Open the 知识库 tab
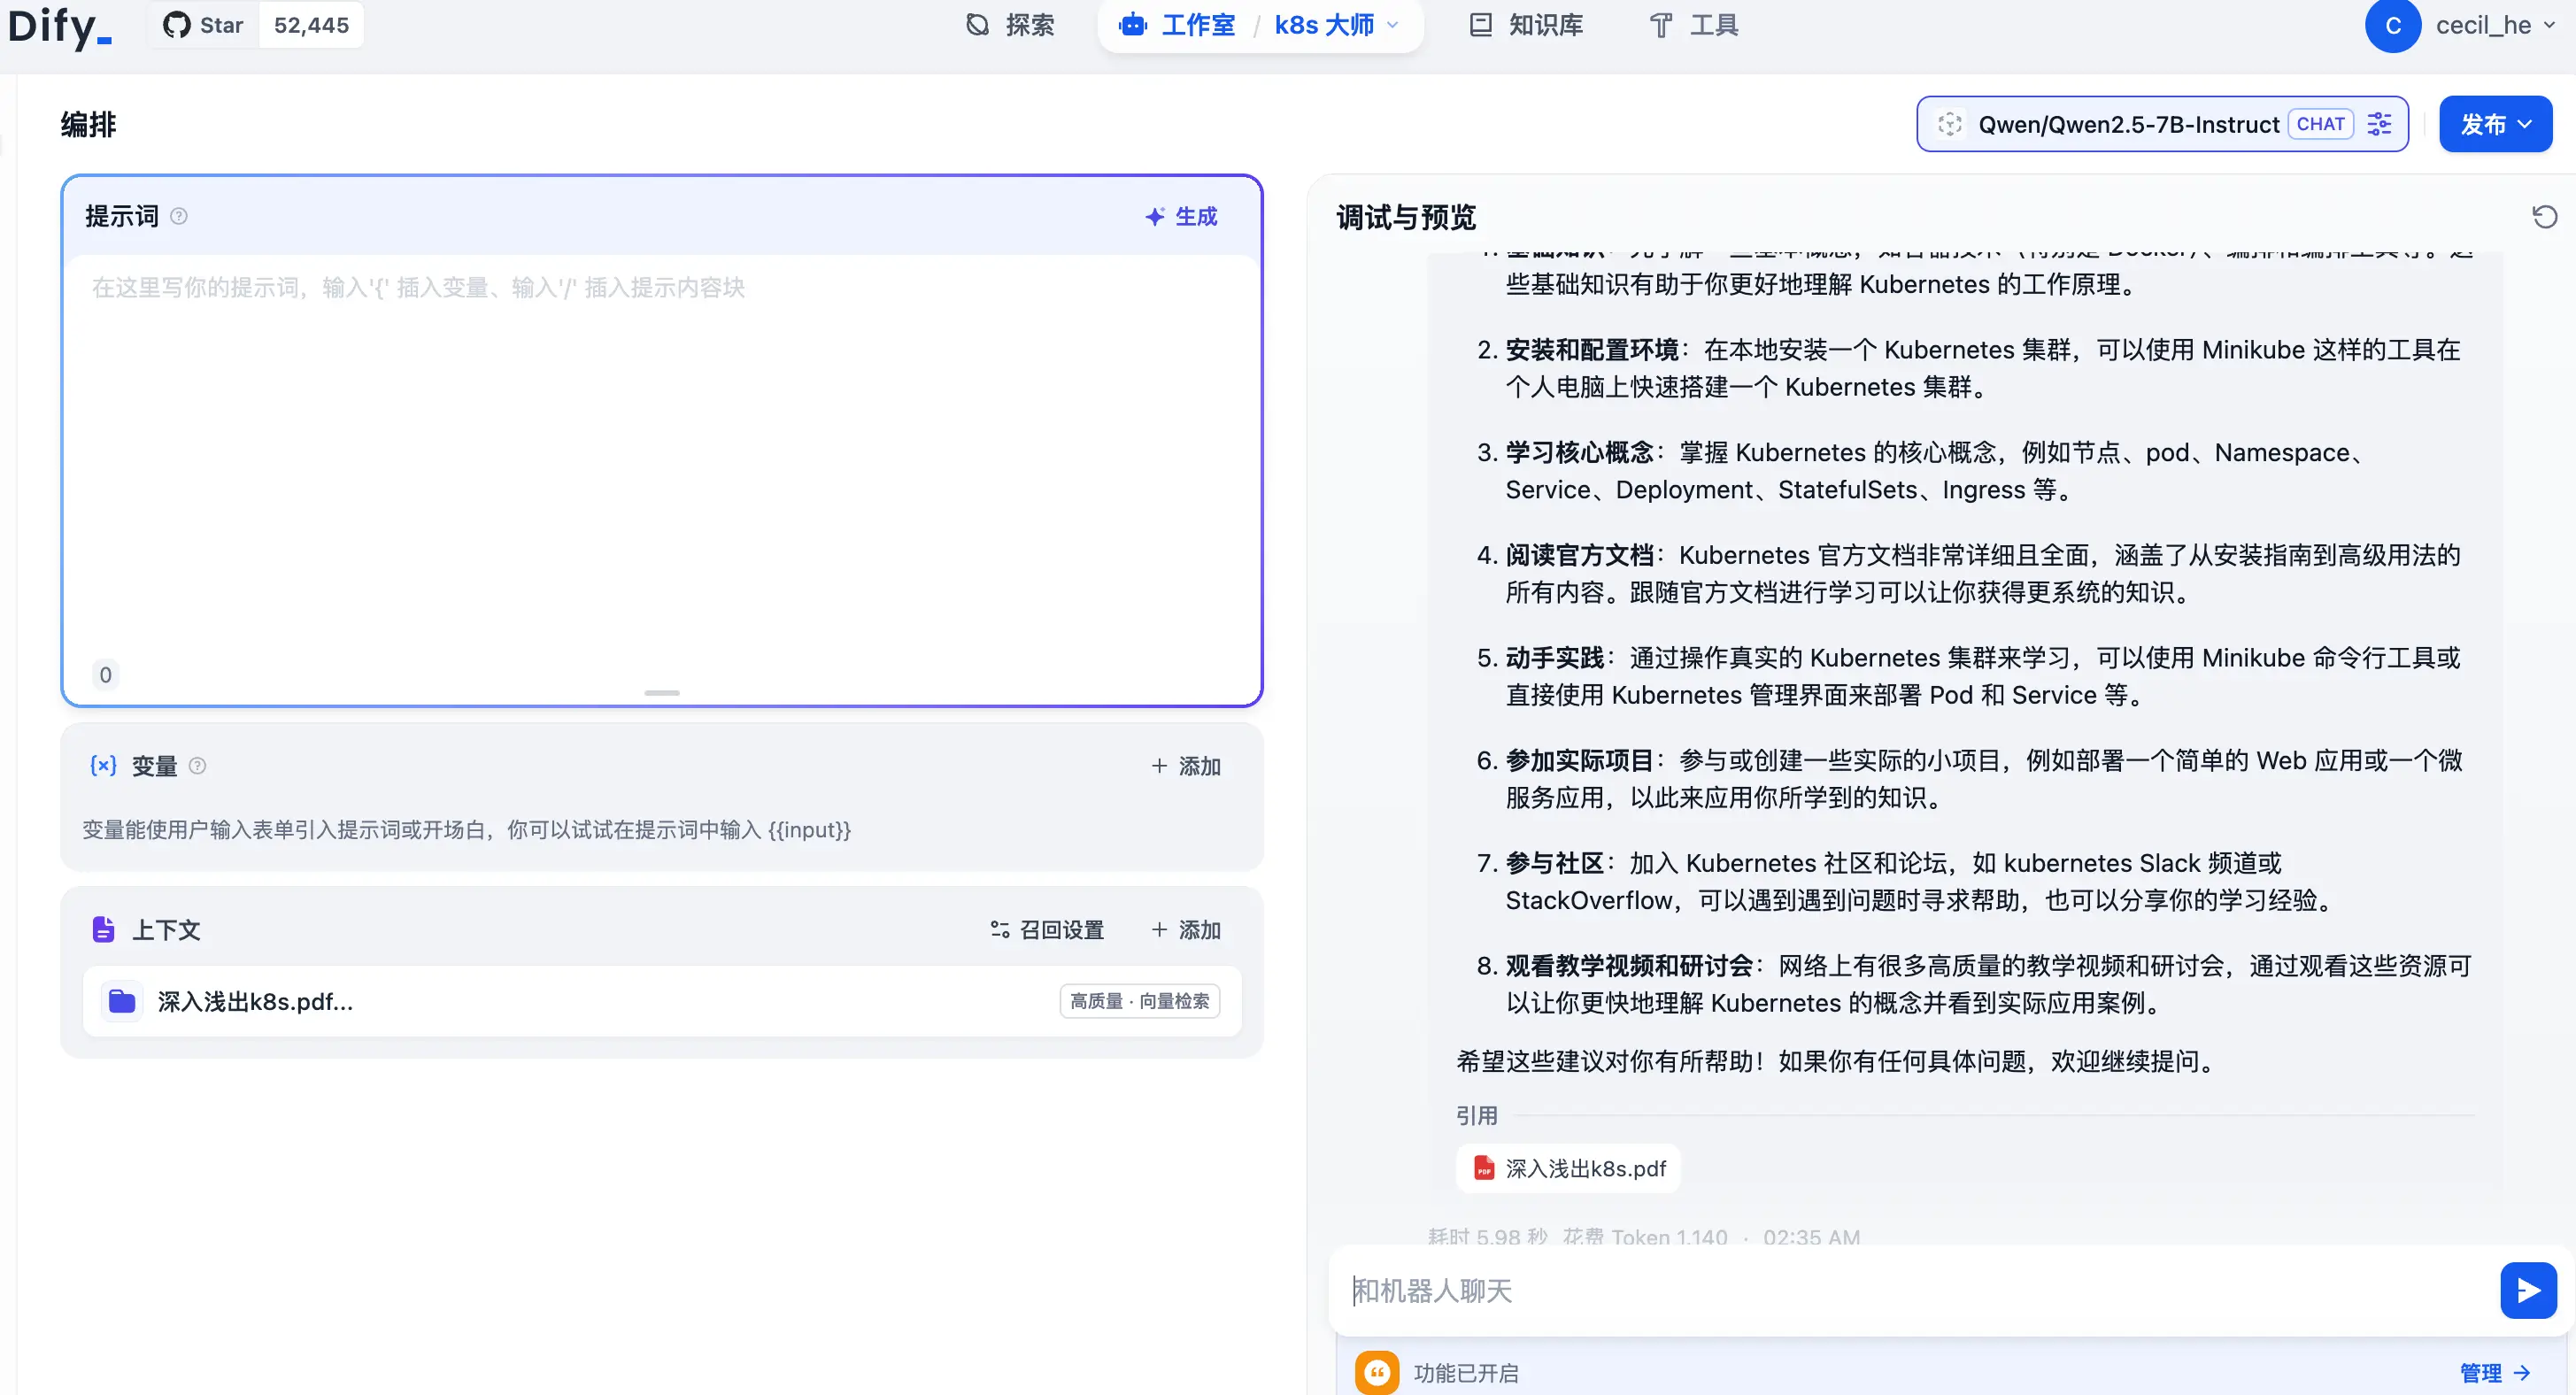Screen dimensions: 2576x1395 pos(1526,25)
